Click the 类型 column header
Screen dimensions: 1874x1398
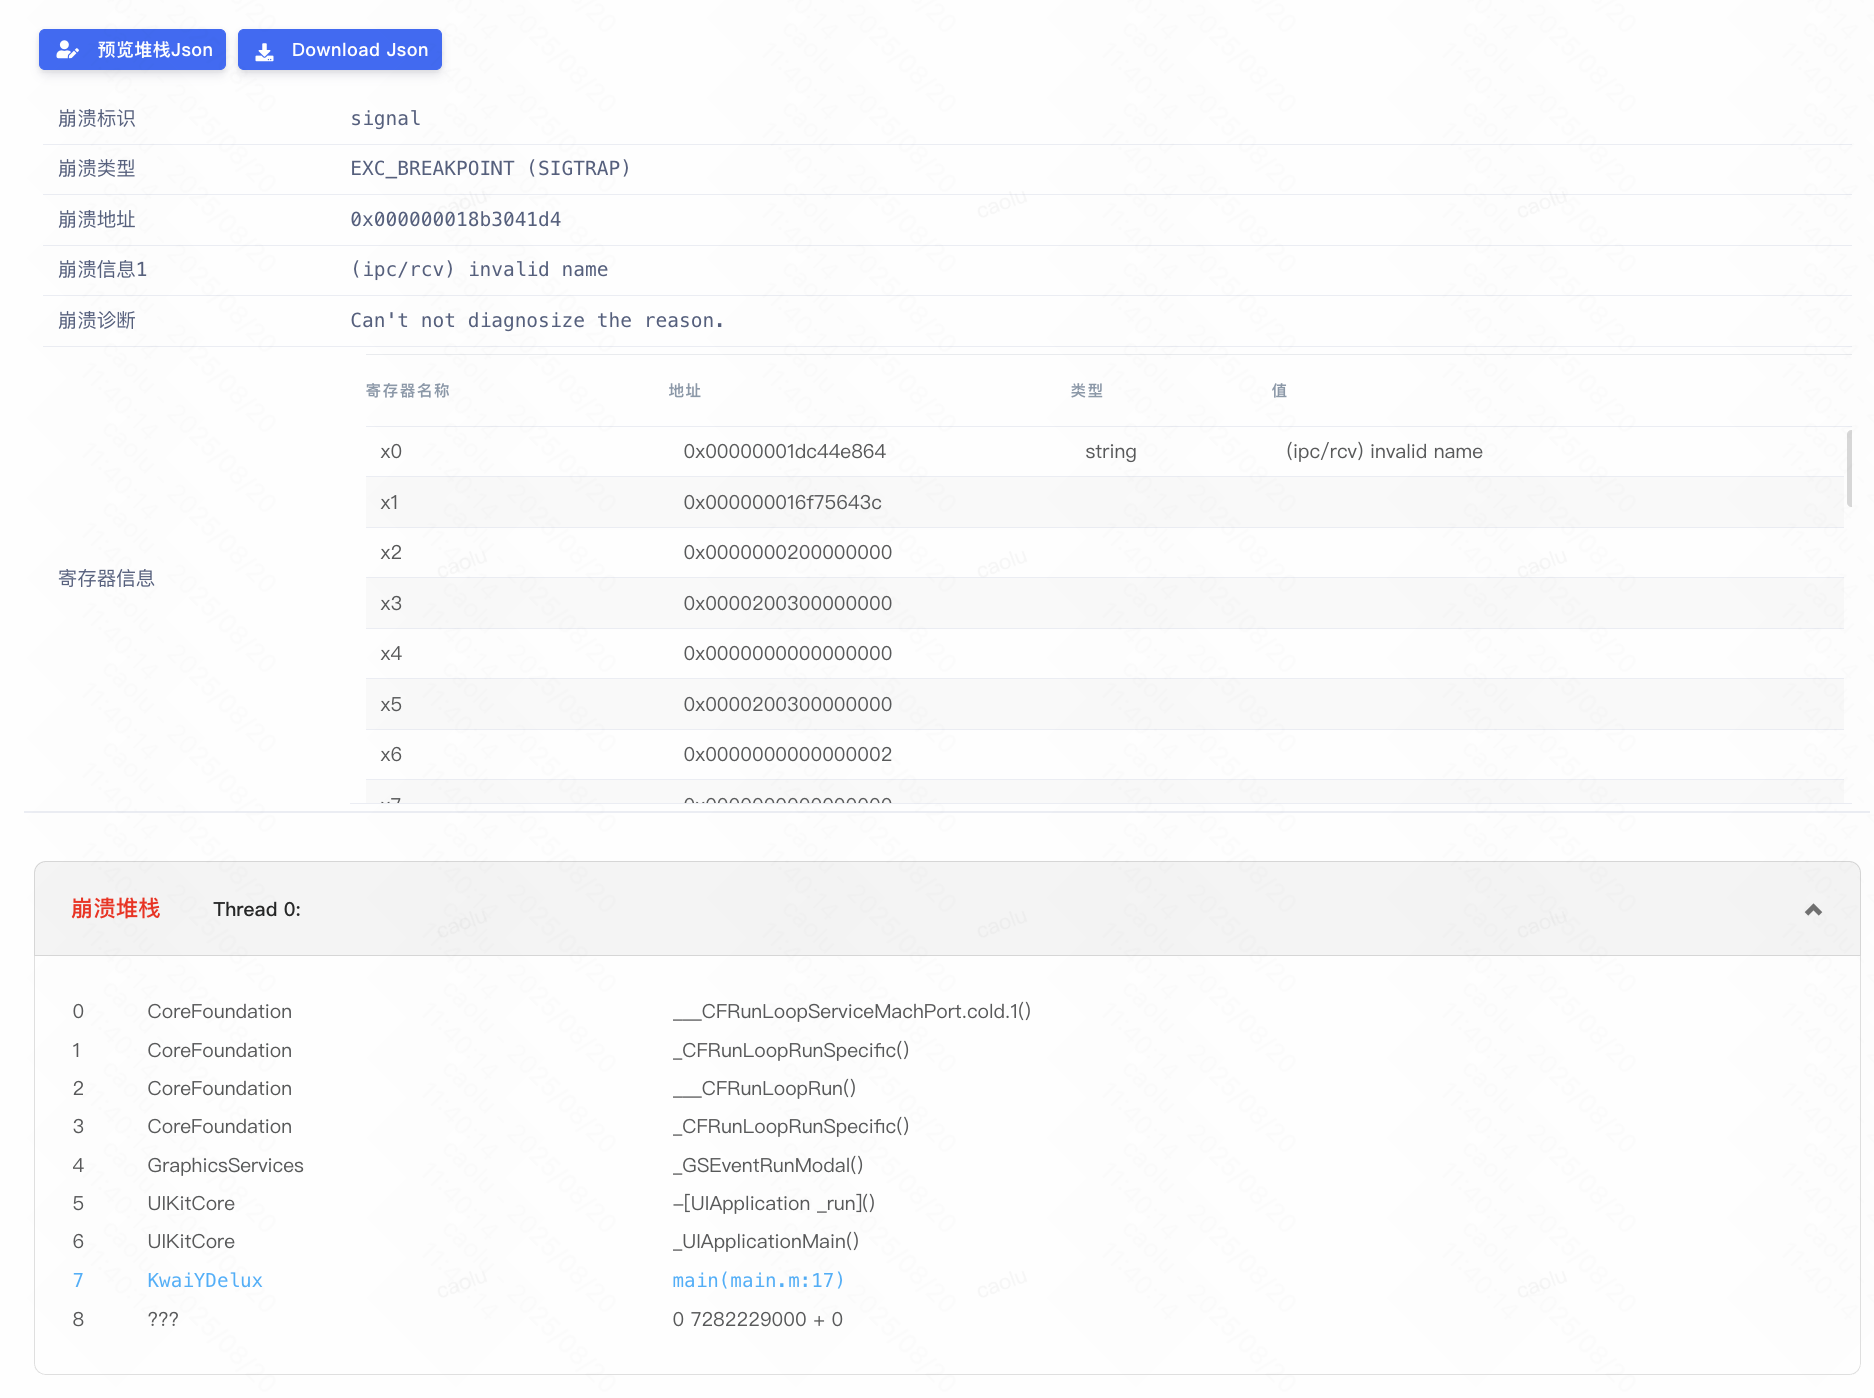pos(1086,390)
